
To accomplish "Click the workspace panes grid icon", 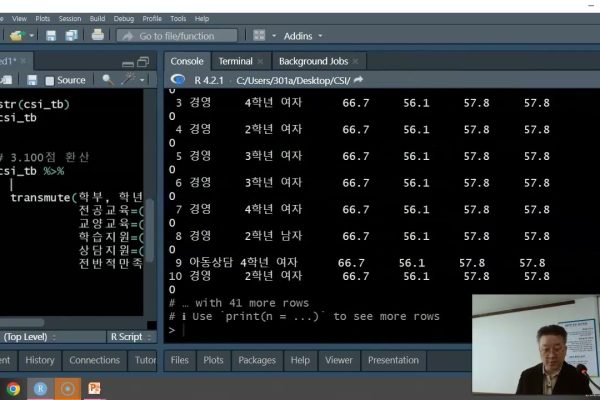I will pos(259,35).
